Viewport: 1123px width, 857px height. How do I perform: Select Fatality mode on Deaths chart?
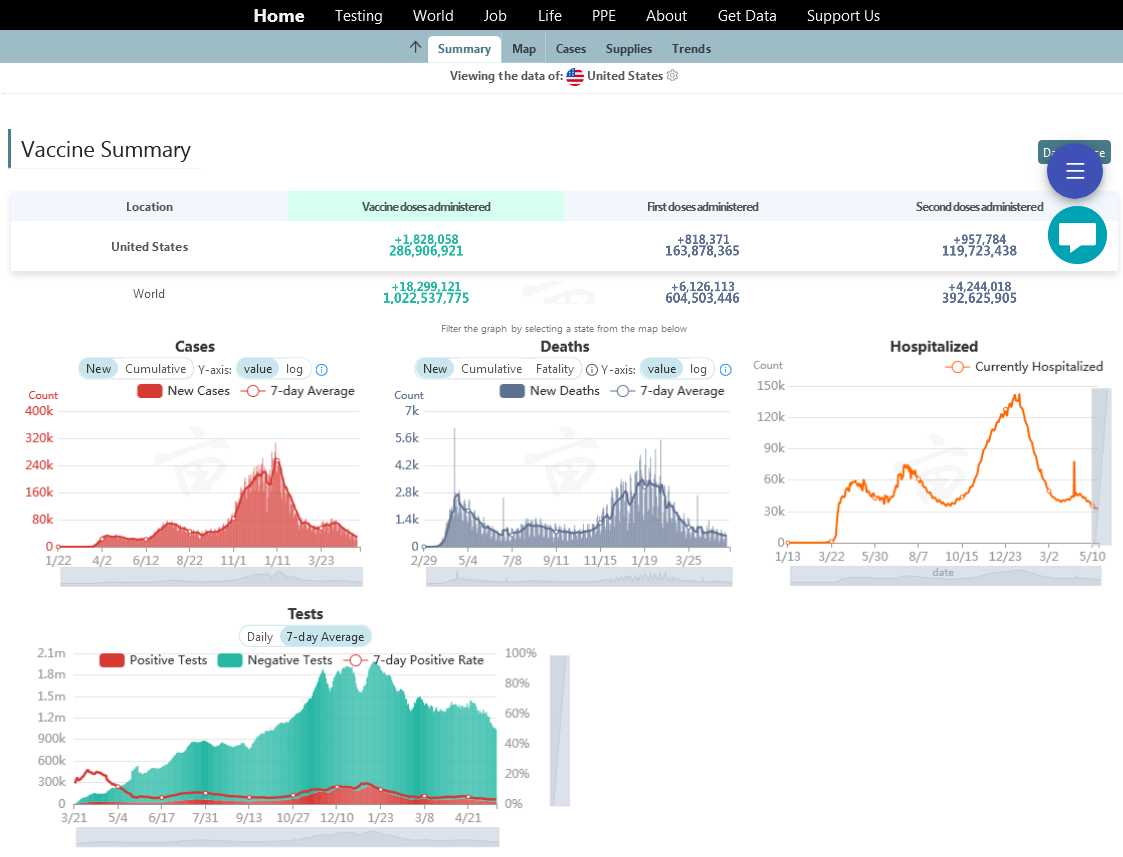pyautogui.click(x=555, y=369)
